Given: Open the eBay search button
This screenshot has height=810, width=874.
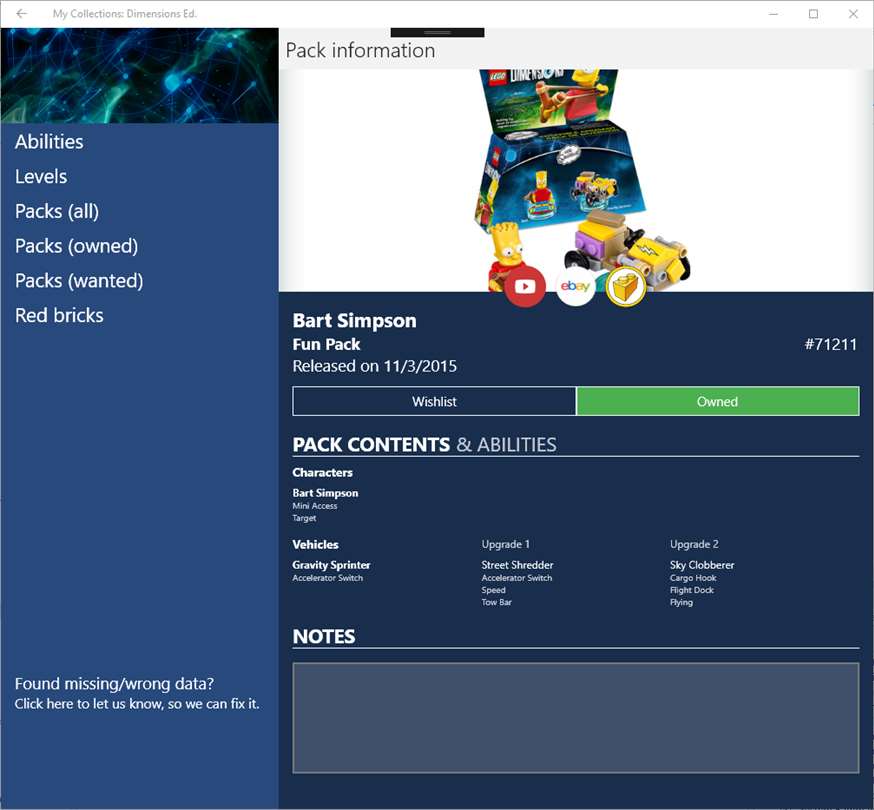Looking at the screenshot, I should (x=575, y=286).
